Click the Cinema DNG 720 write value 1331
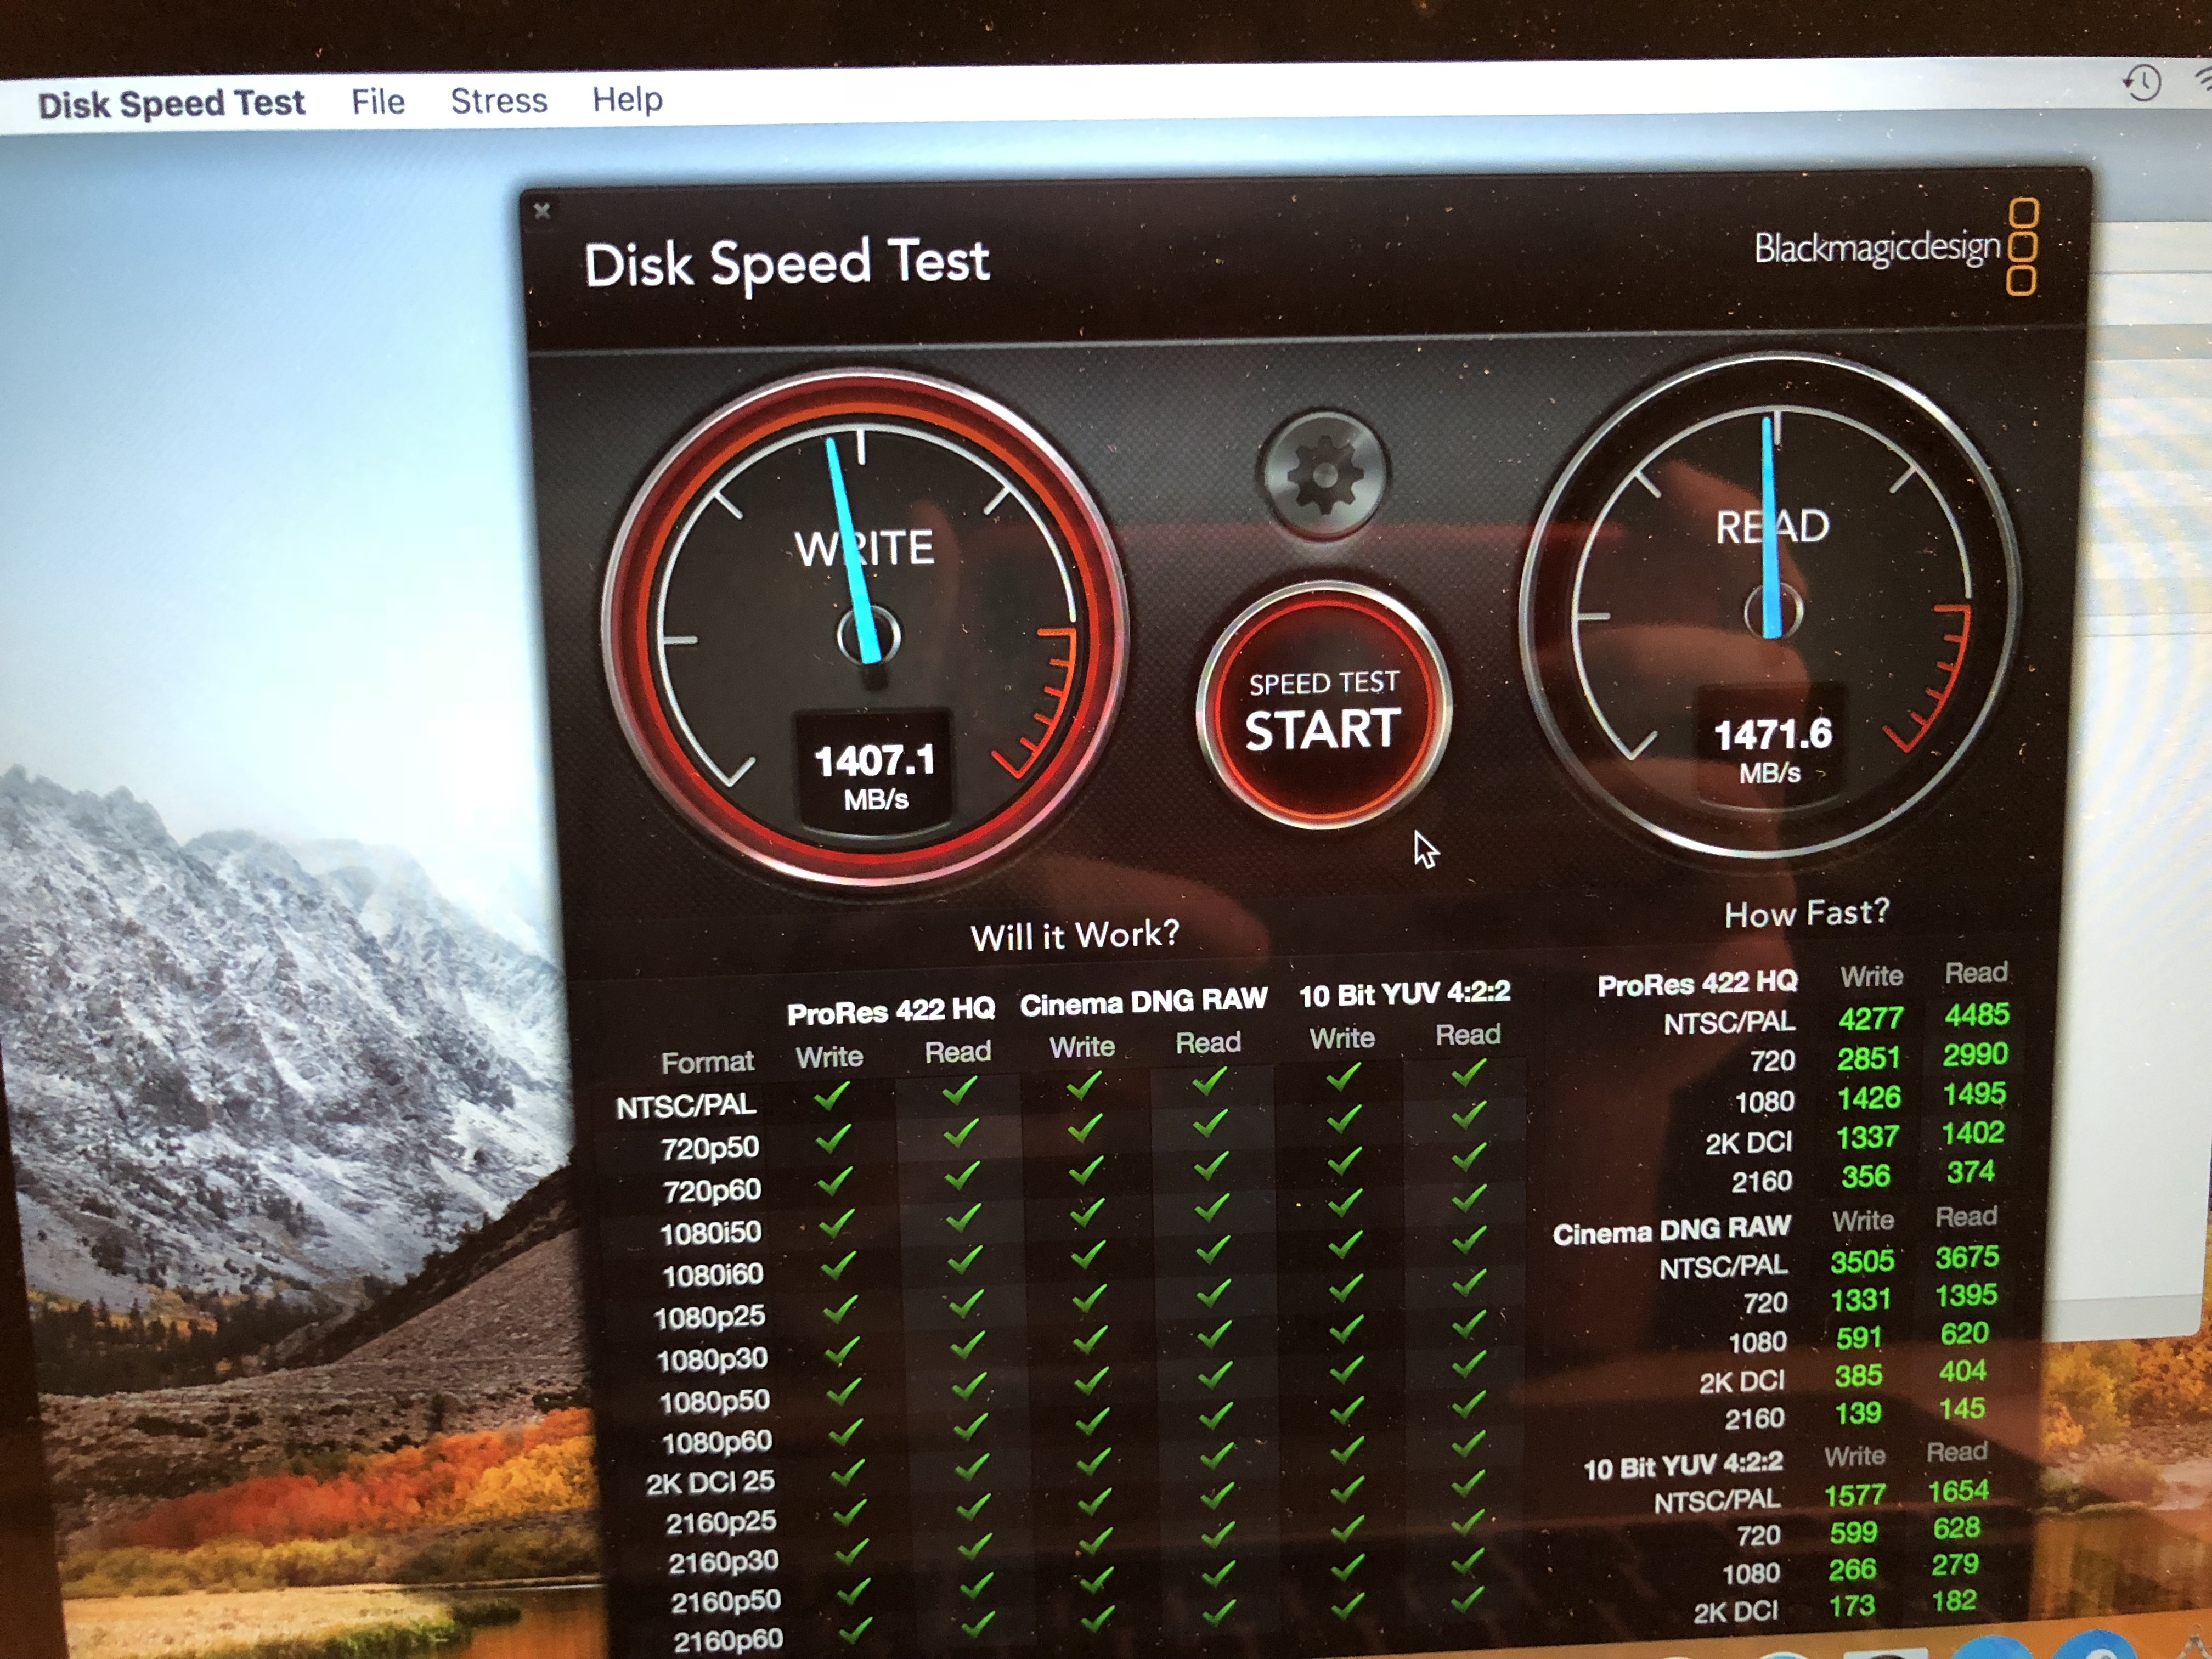The width and height of the screenshot is (2212, 1659). pyautogui.click(x=1860, y=1299)
